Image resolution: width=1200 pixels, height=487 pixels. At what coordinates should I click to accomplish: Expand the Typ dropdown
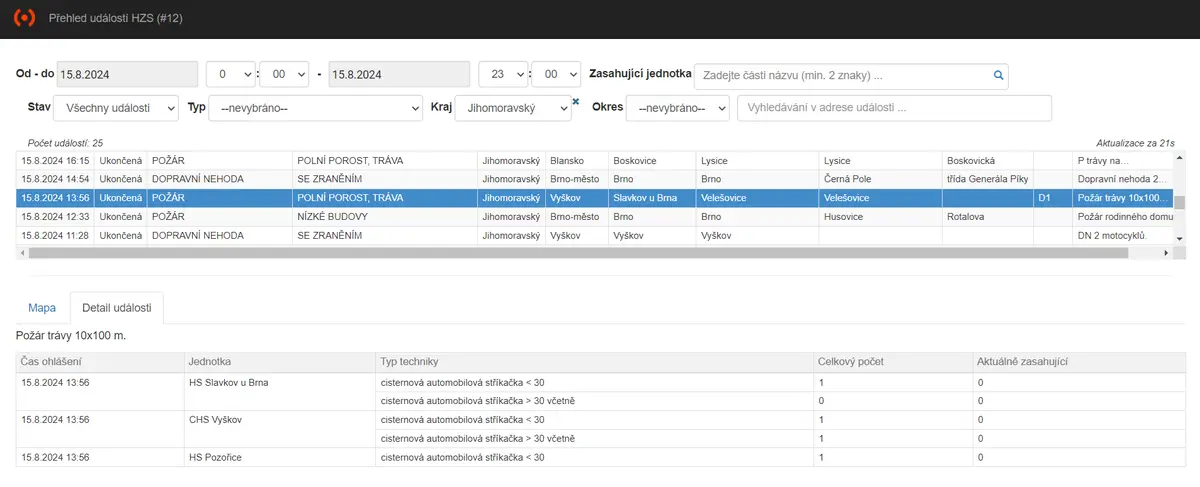pos(315,108)
